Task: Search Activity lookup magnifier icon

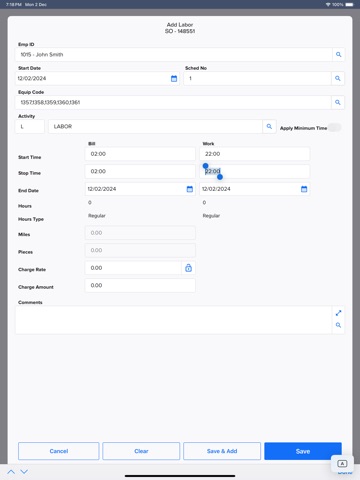Action: [269, 126]
